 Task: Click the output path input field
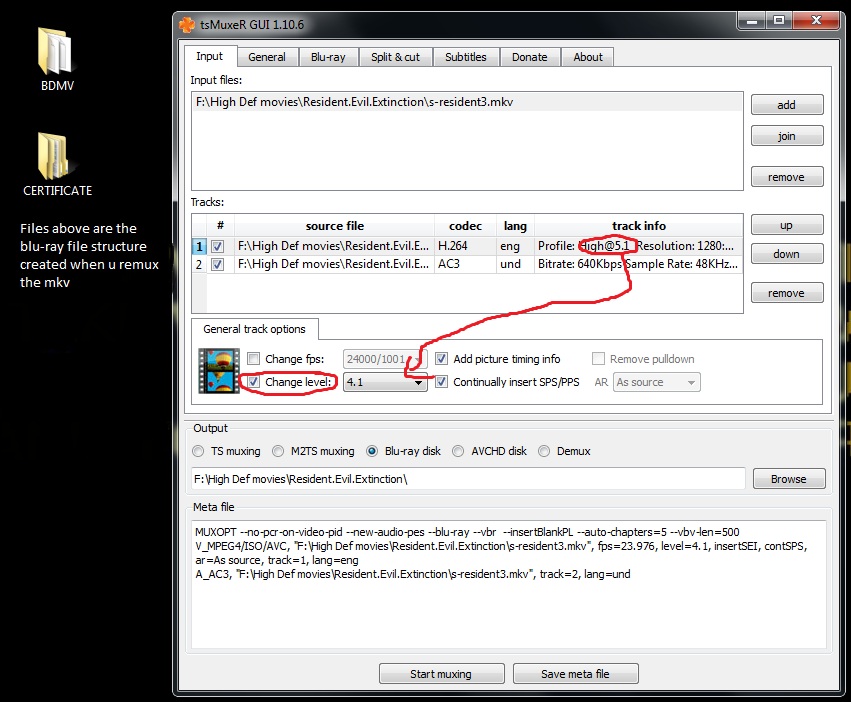pyautogui.click(x=468, y=479)
